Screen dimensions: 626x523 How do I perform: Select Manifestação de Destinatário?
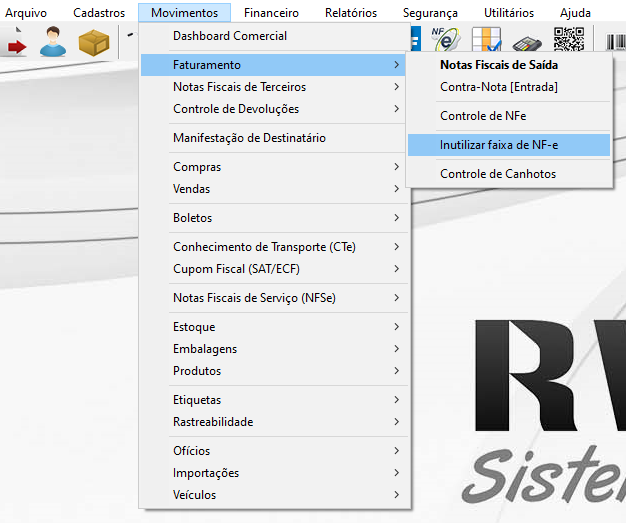[x=275, y=138]
